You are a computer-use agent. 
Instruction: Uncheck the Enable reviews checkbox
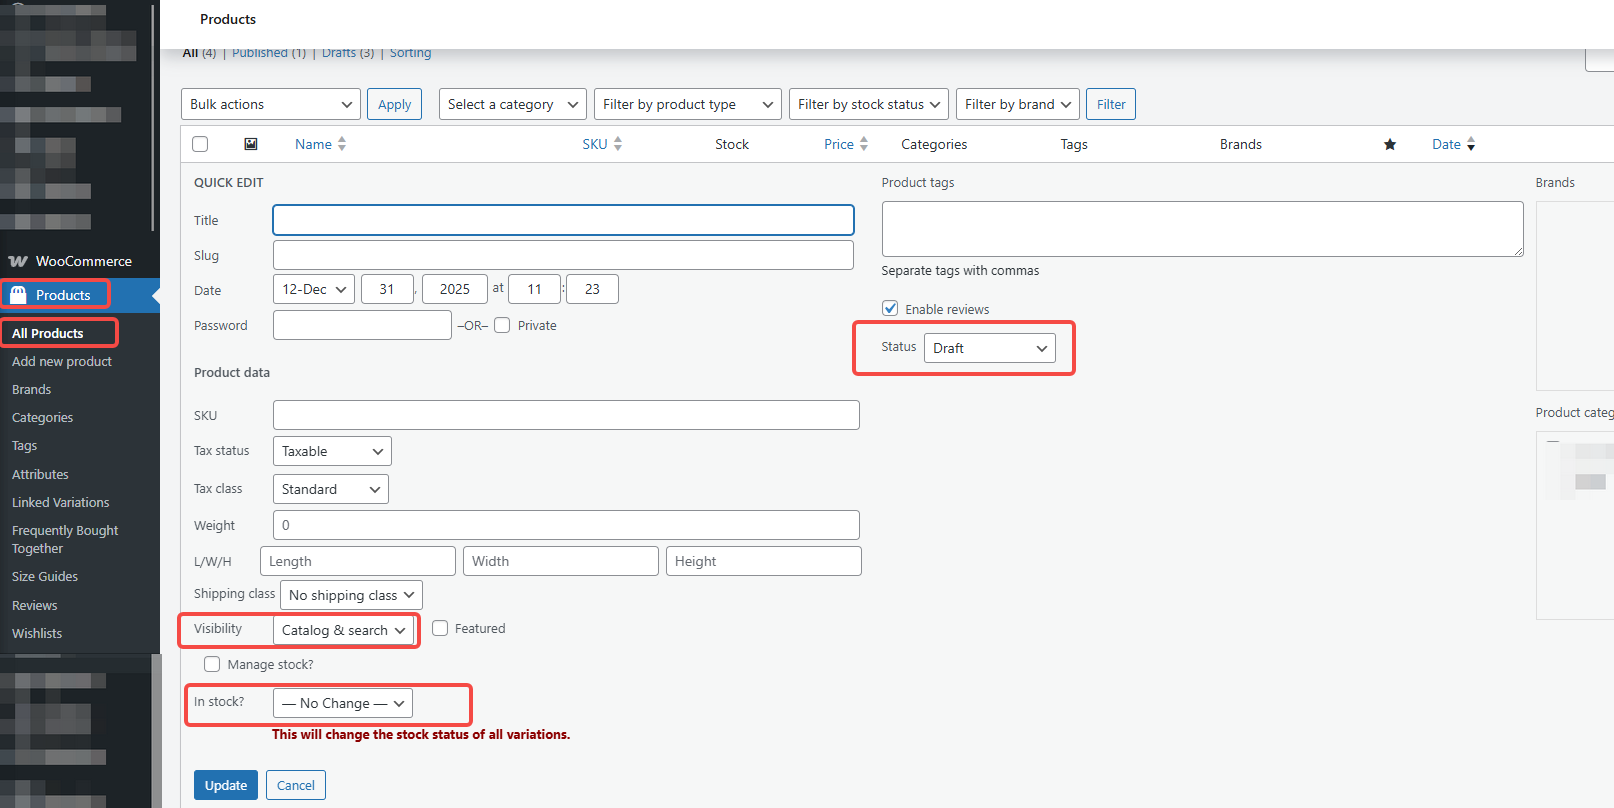pyautogui.click(x=890, y=308)
